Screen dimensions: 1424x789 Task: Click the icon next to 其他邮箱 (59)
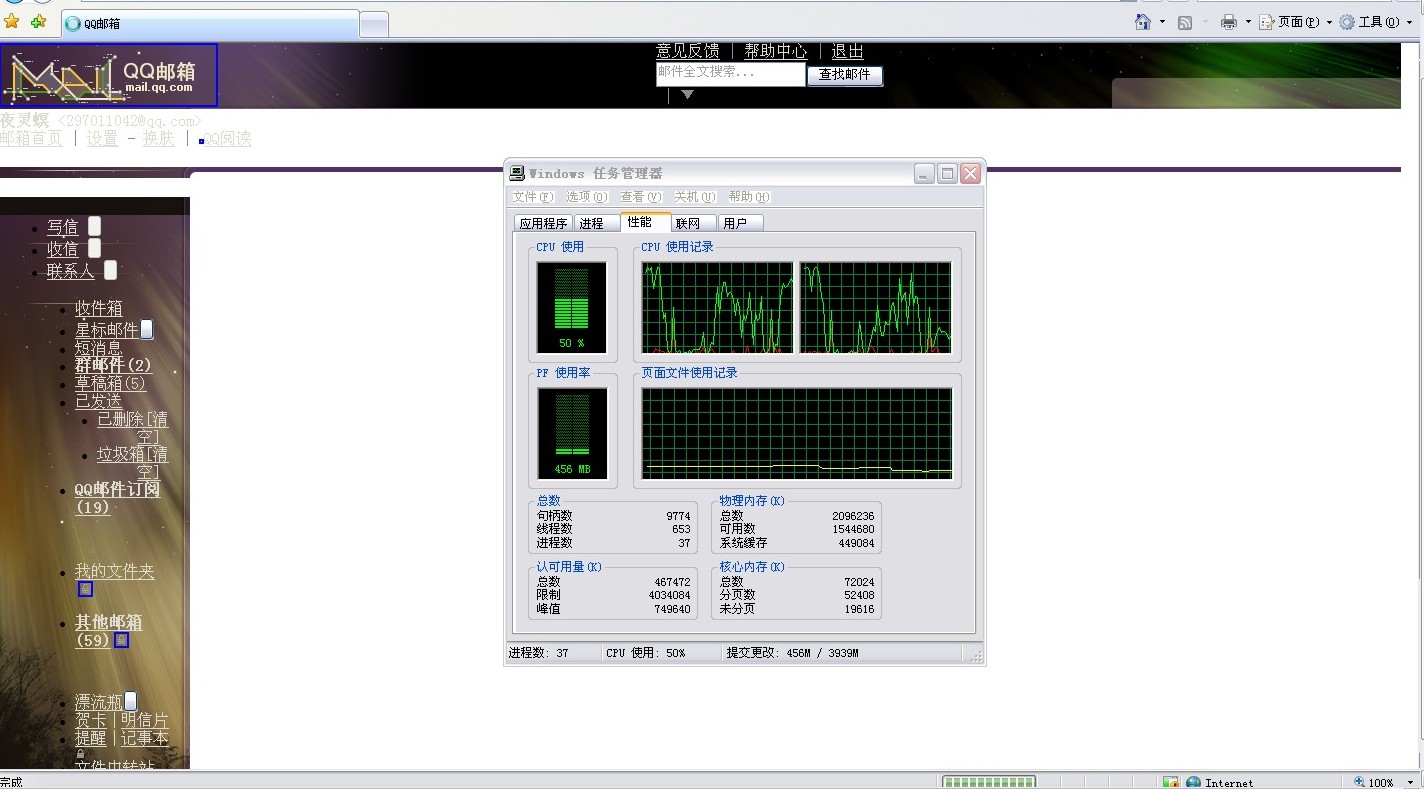121,640
